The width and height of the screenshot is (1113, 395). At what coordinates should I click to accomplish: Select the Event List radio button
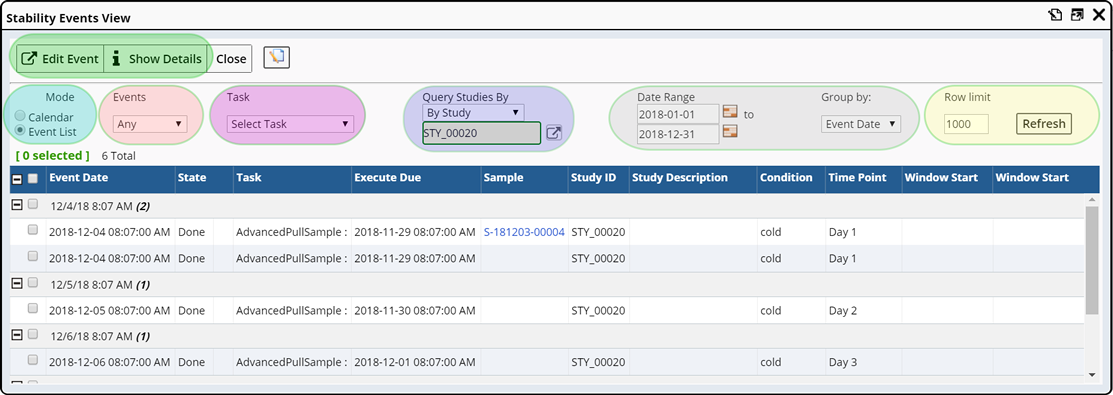20,131
